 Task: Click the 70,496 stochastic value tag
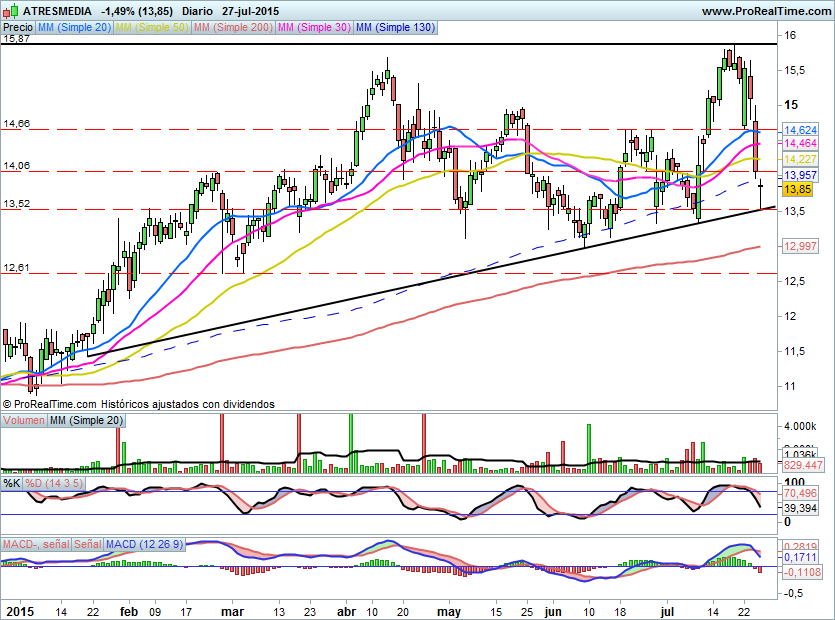(x=800, y=493)
